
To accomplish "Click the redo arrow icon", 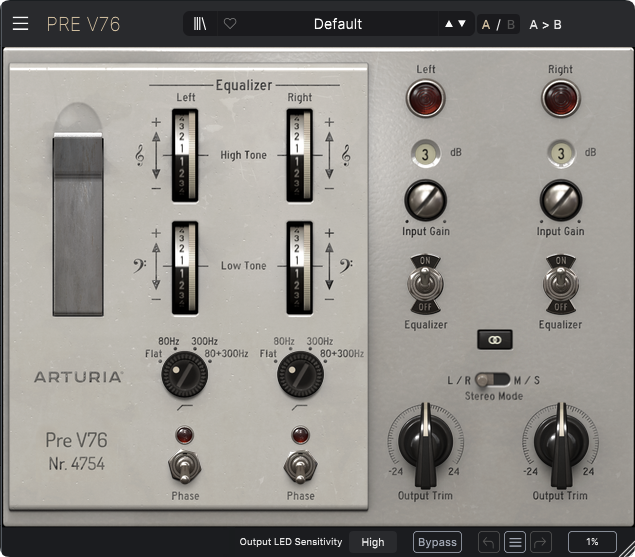I will click(541, 542).
